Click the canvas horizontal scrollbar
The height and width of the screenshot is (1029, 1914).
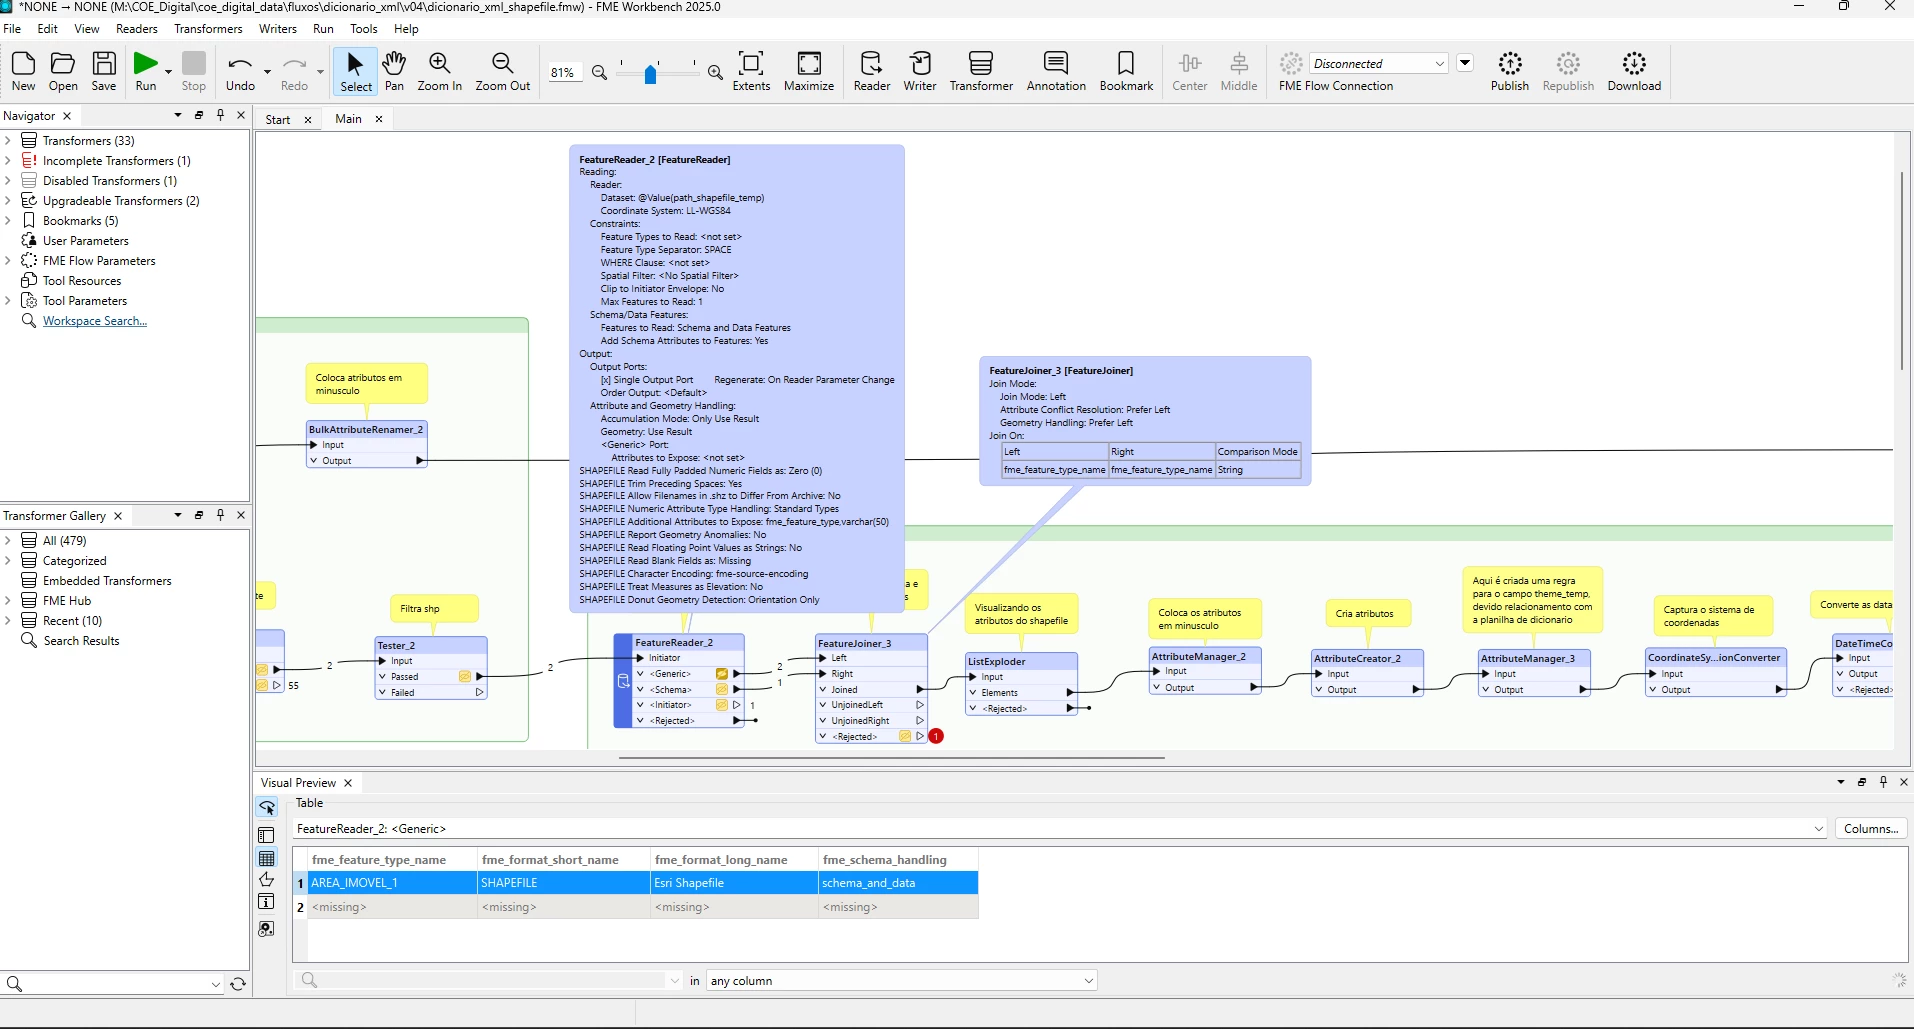(892, 758)
